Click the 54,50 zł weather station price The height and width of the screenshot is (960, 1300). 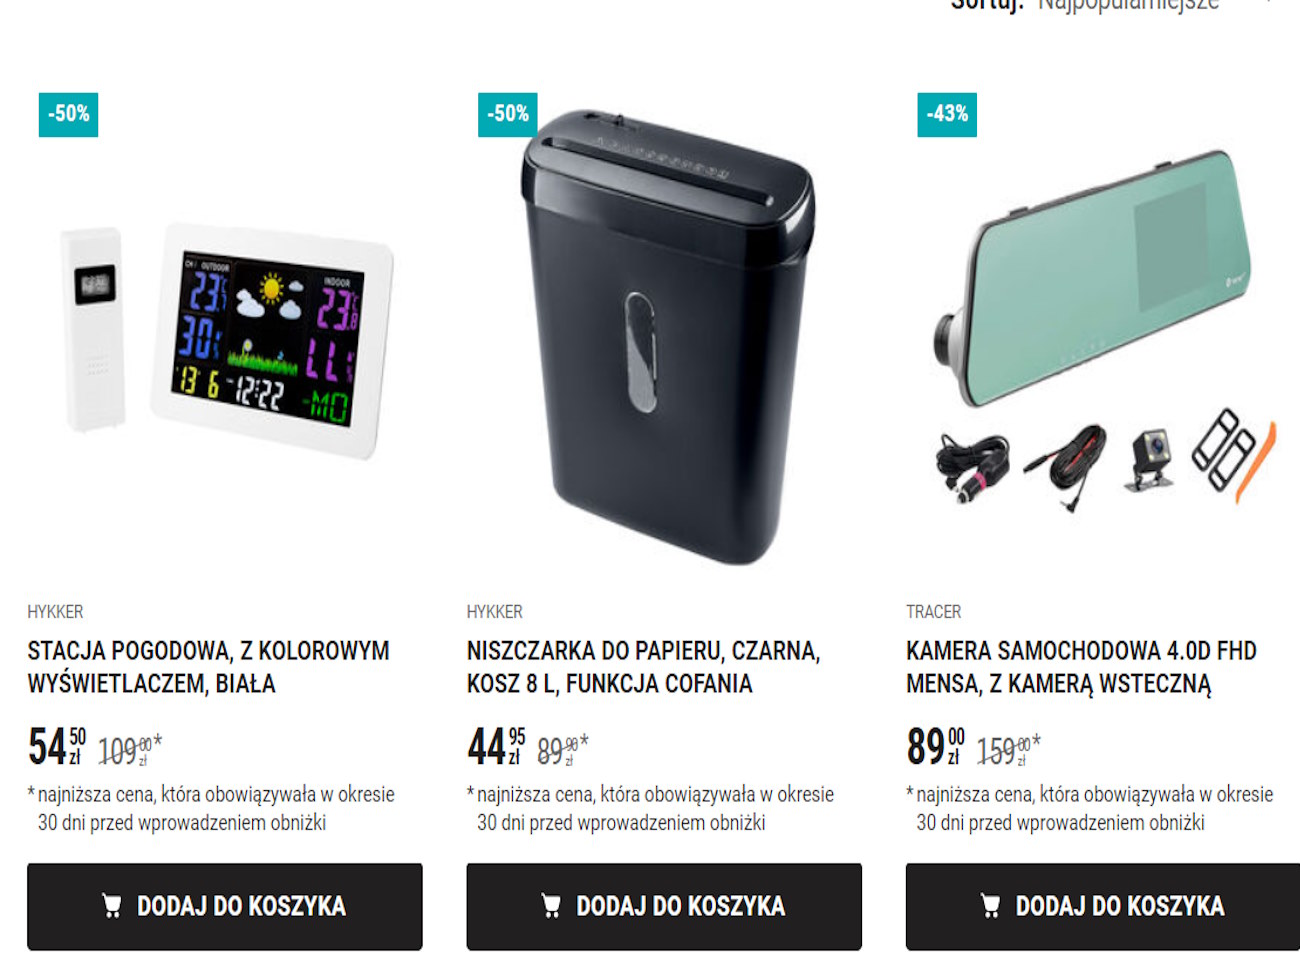click(56, 747)
